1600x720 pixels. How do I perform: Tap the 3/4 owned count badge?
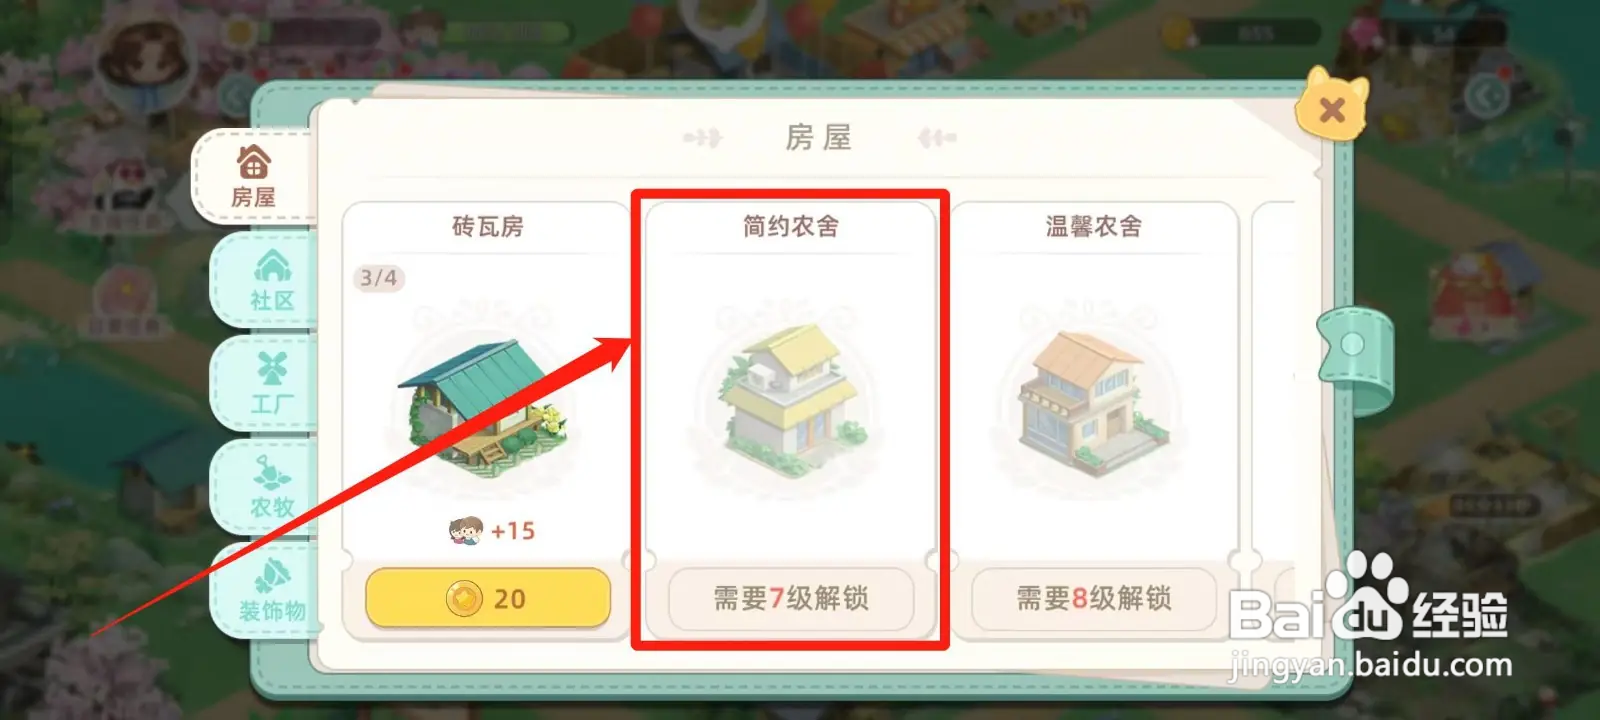[x=378, y=278]
